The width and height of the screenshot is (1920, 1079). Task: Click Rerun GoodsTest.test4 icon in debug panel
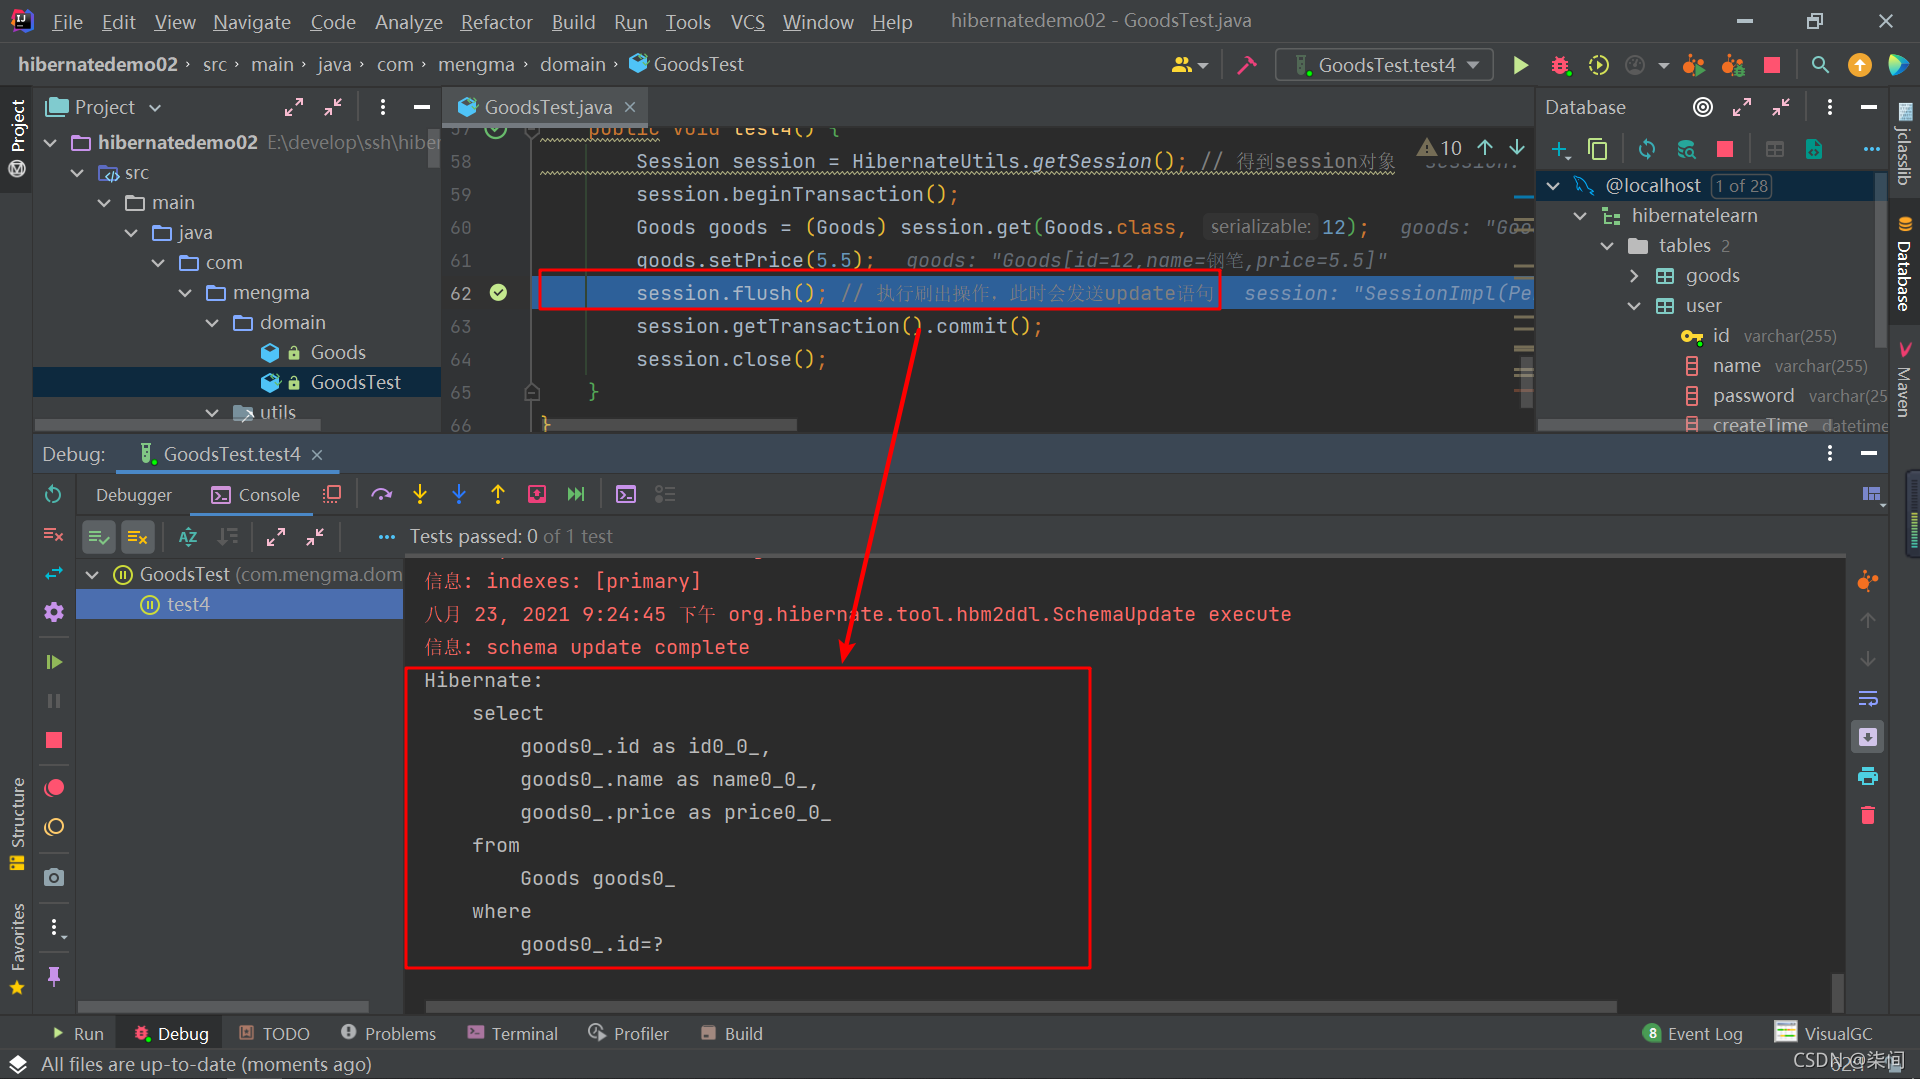pyautogui.click(x=54, y=494)
